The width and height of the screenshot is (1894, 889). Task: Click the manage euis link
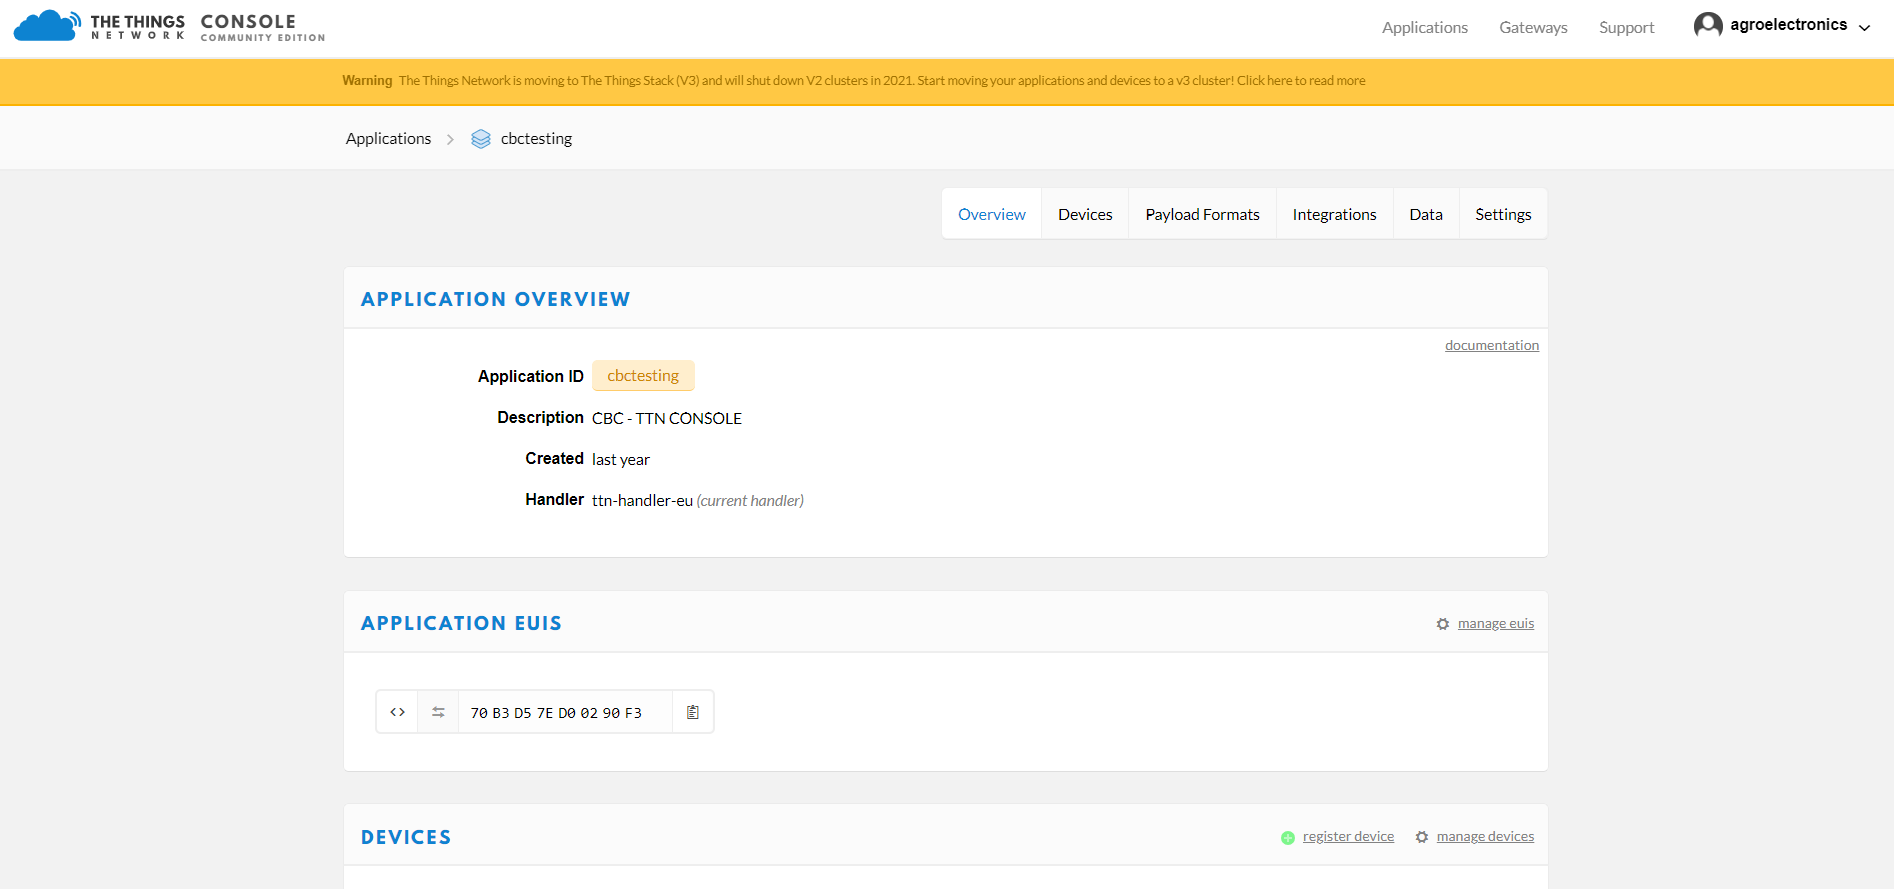pyautogui.click(x=1496, y=624)
